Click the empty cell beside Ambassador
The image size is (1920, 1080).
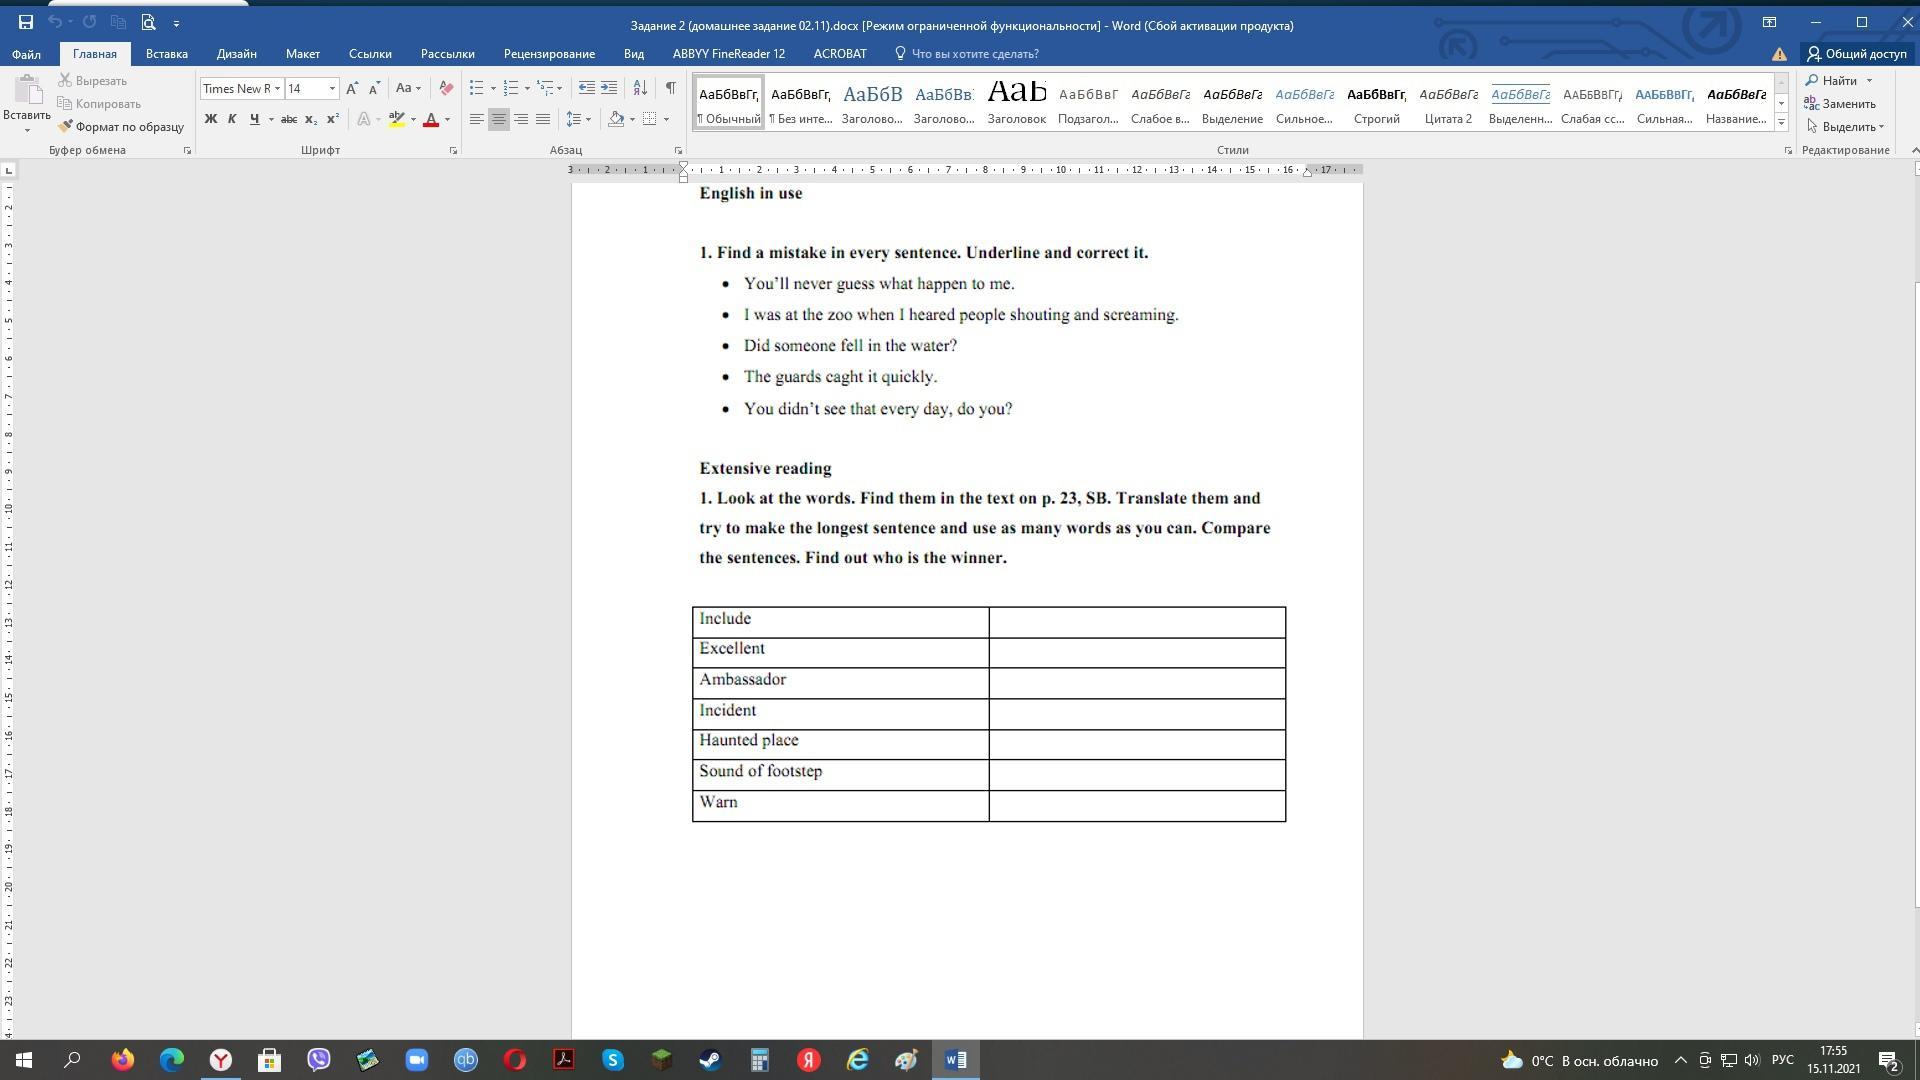[x=1137, y=683]
